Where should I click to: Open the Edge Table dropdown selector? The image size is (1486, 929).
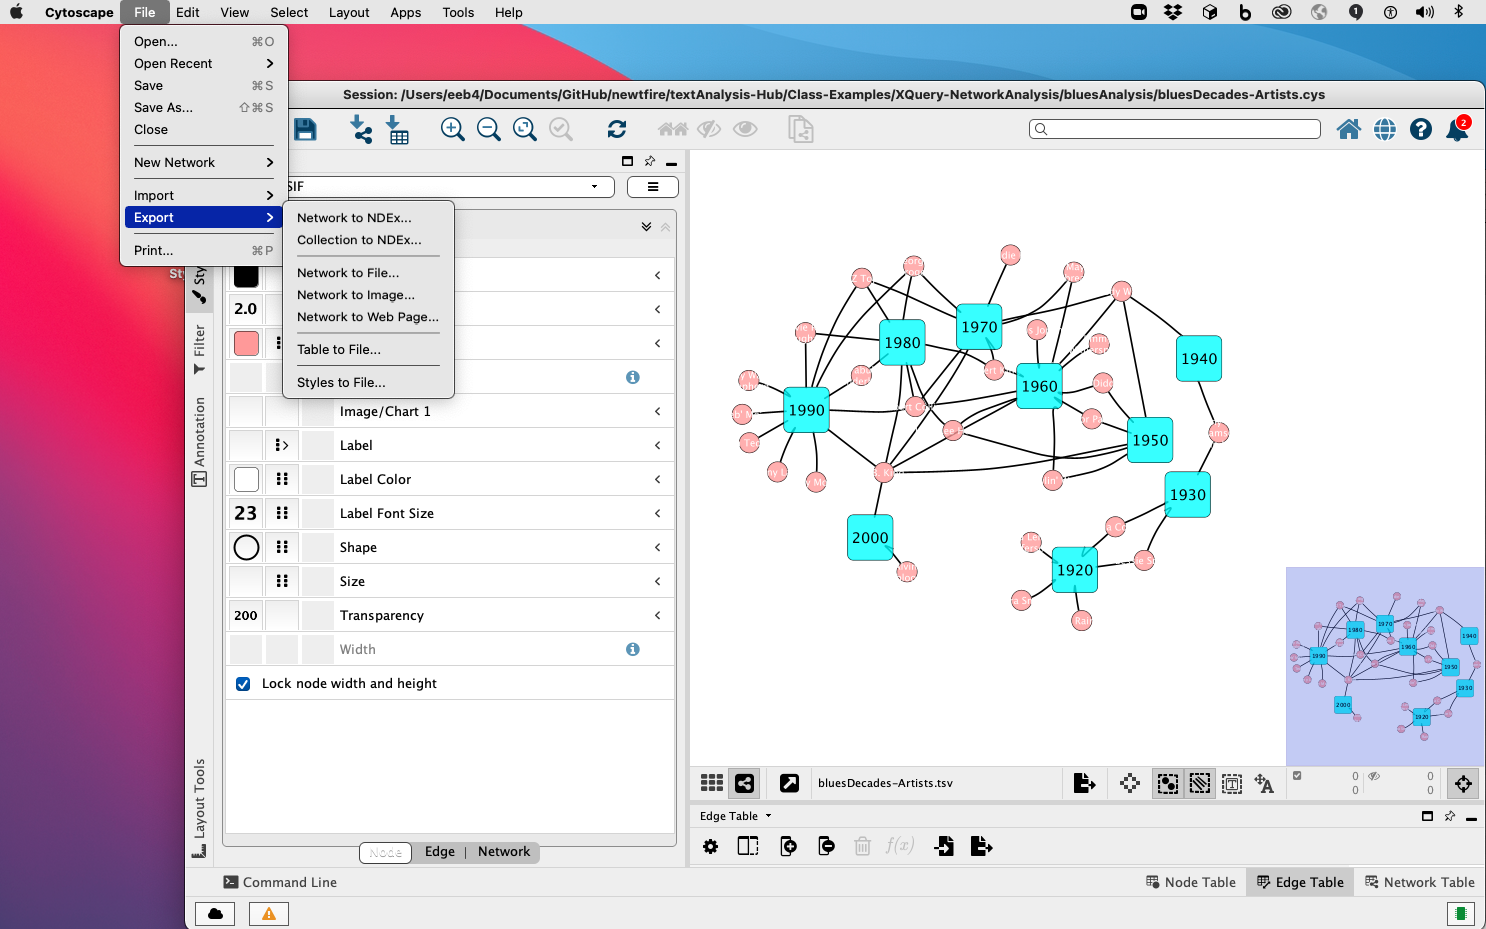coord(735,815)
